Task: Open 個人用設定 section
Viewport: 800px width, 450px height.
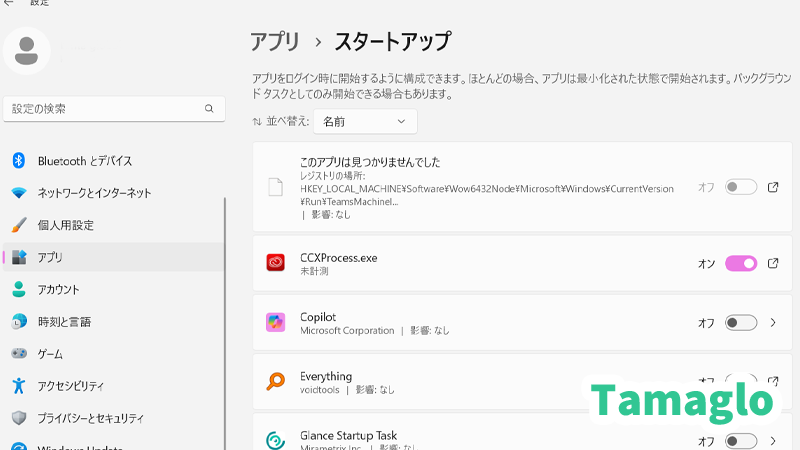Action: tap(66, 226)
